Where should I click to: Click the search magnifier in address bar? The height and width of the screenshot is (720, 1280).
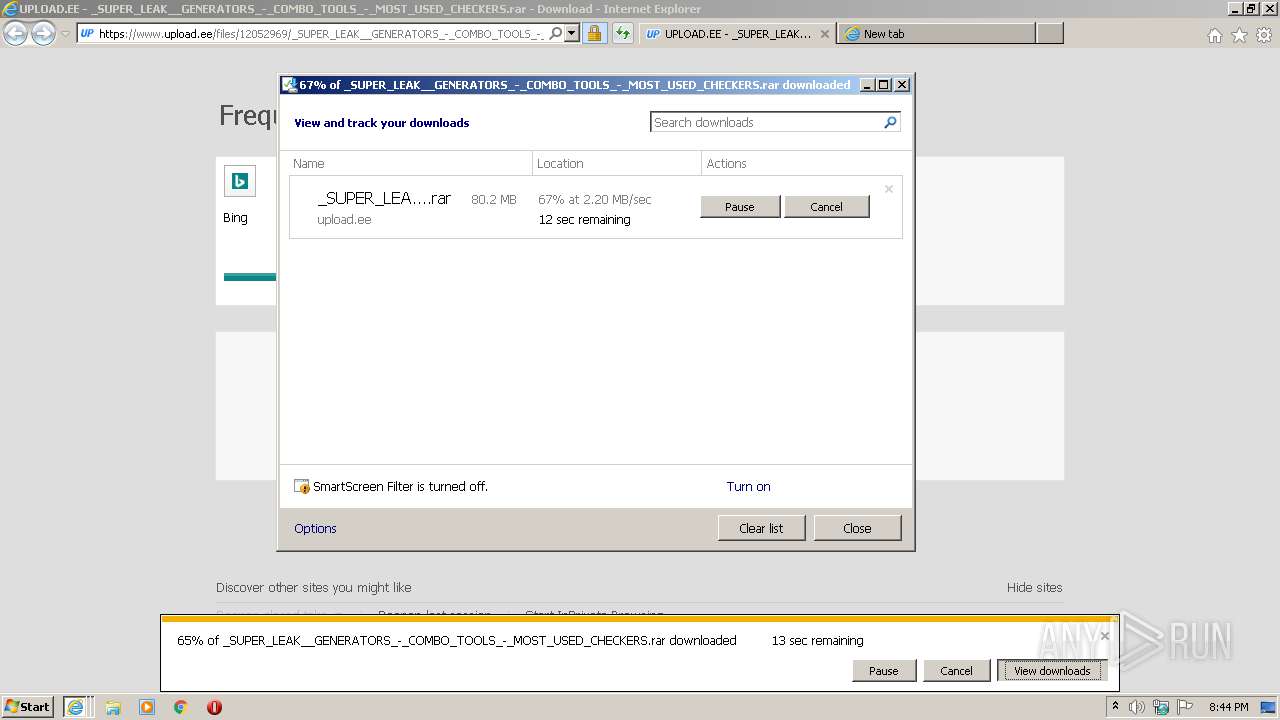[x=556, y=33]
